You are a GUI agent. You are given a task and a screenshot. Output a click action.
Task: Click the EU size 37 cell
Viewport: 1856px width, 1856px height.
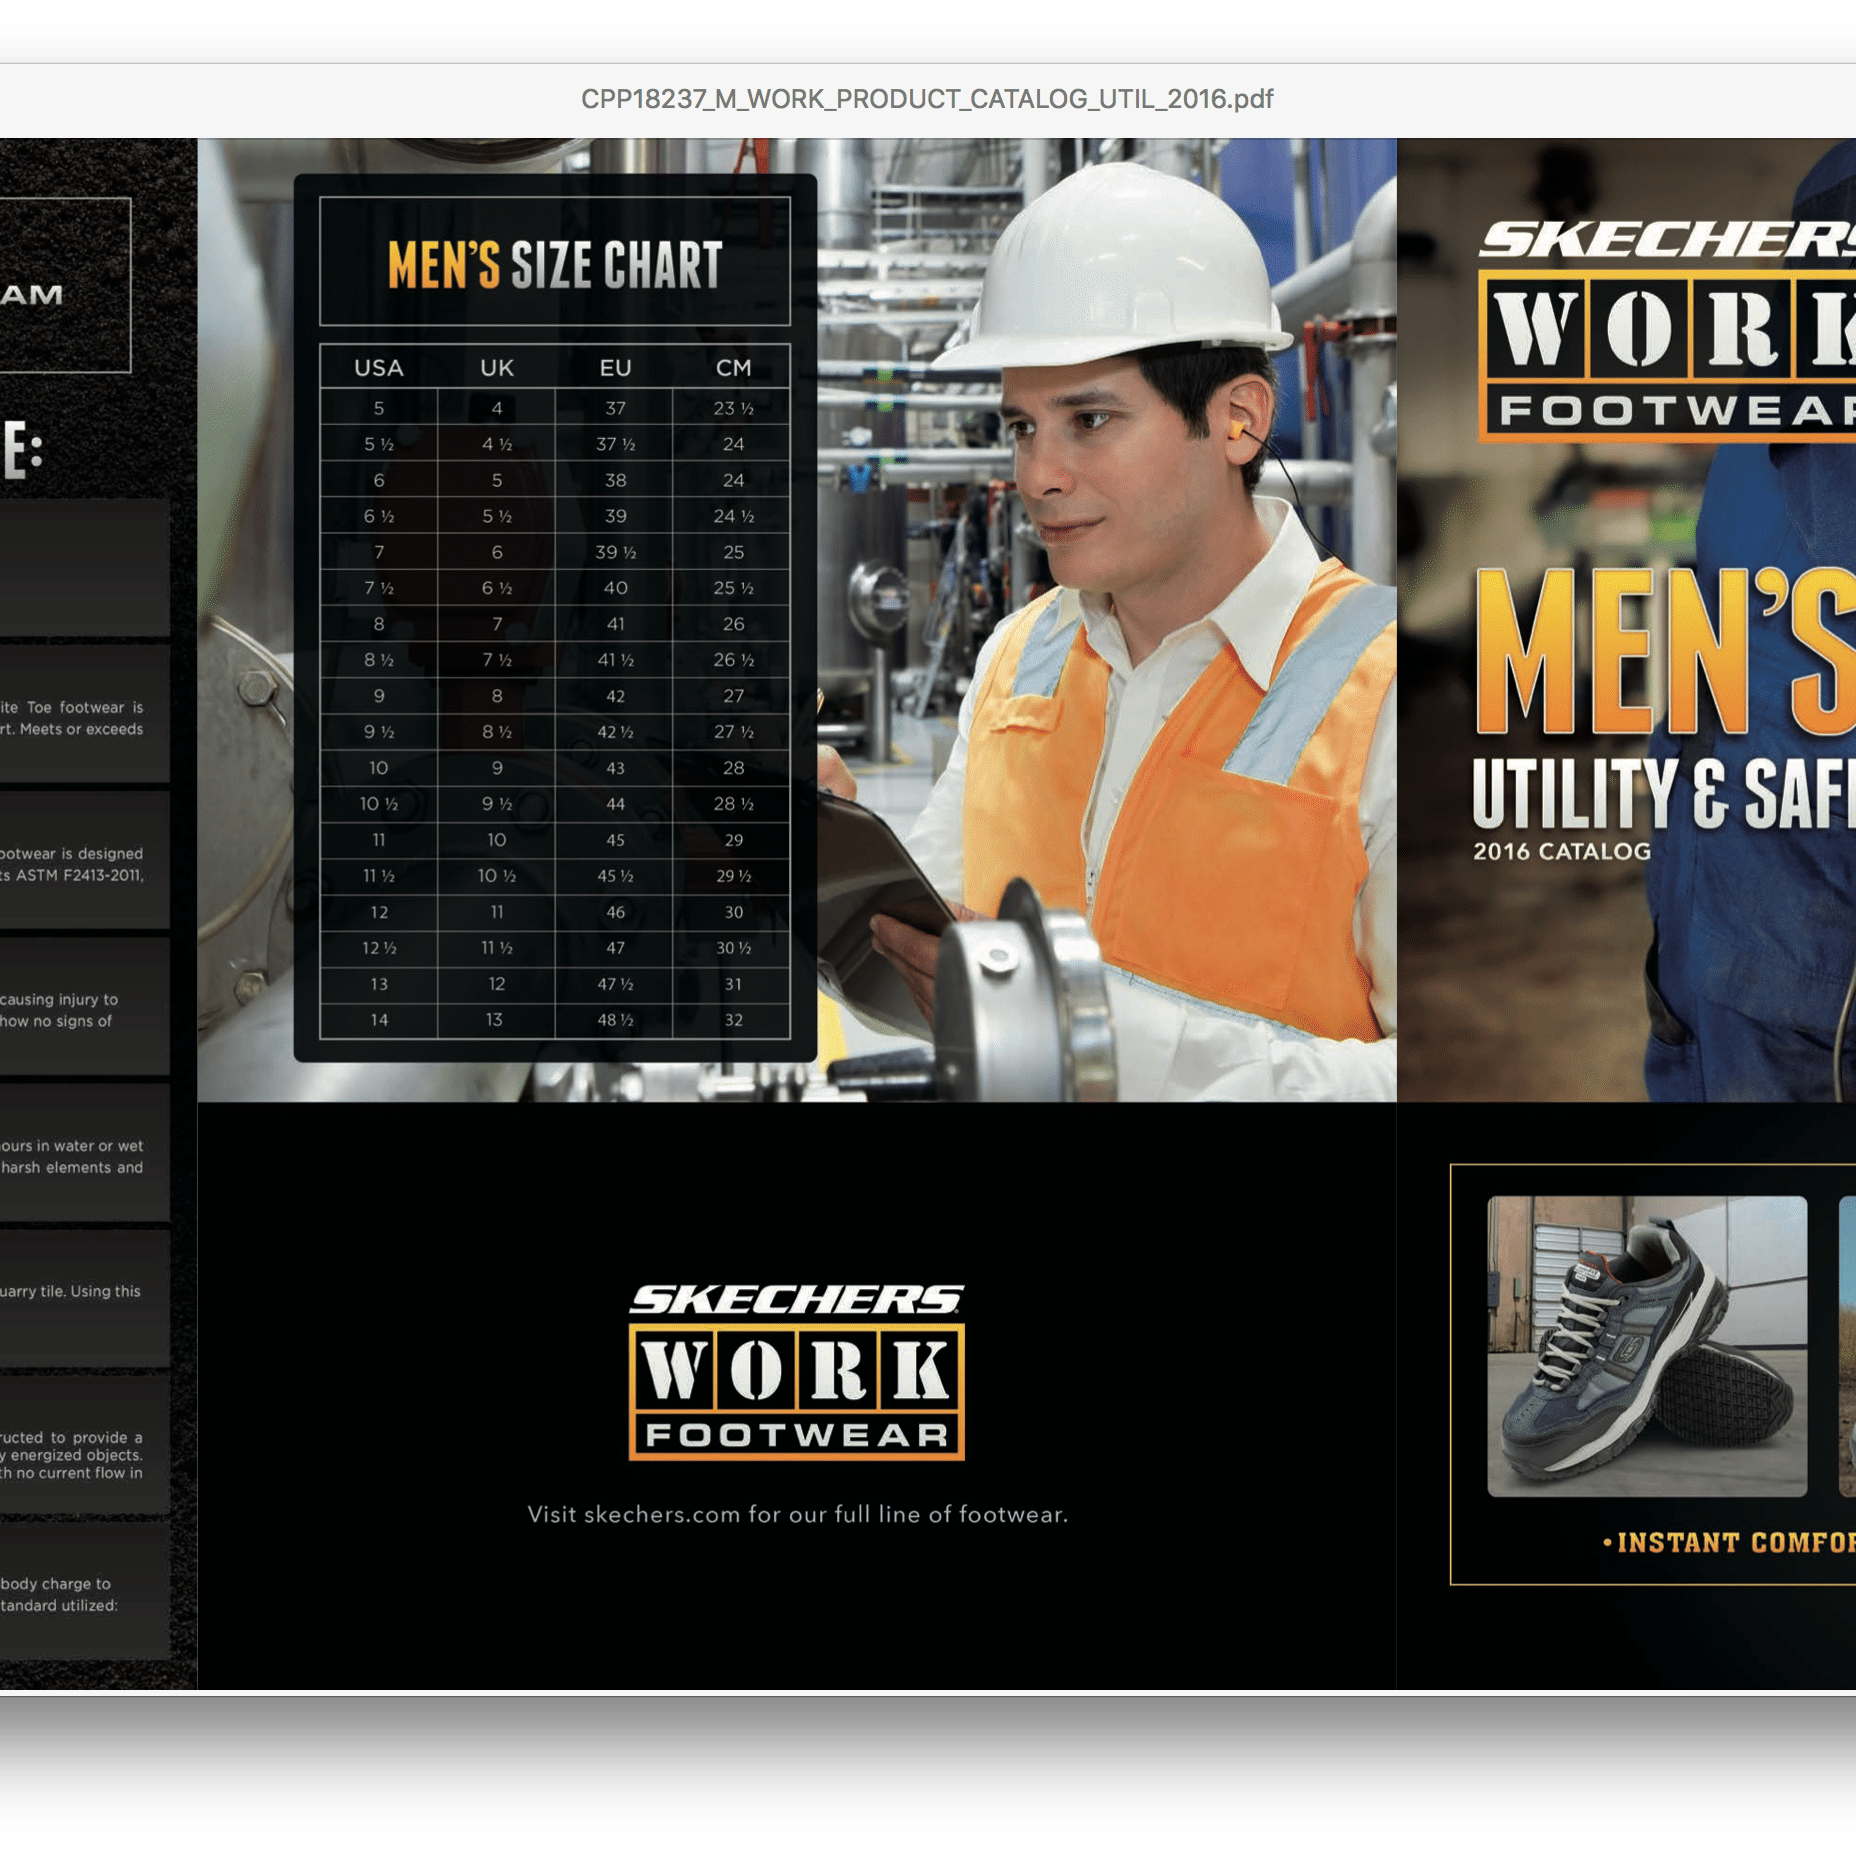coord(615,408)
